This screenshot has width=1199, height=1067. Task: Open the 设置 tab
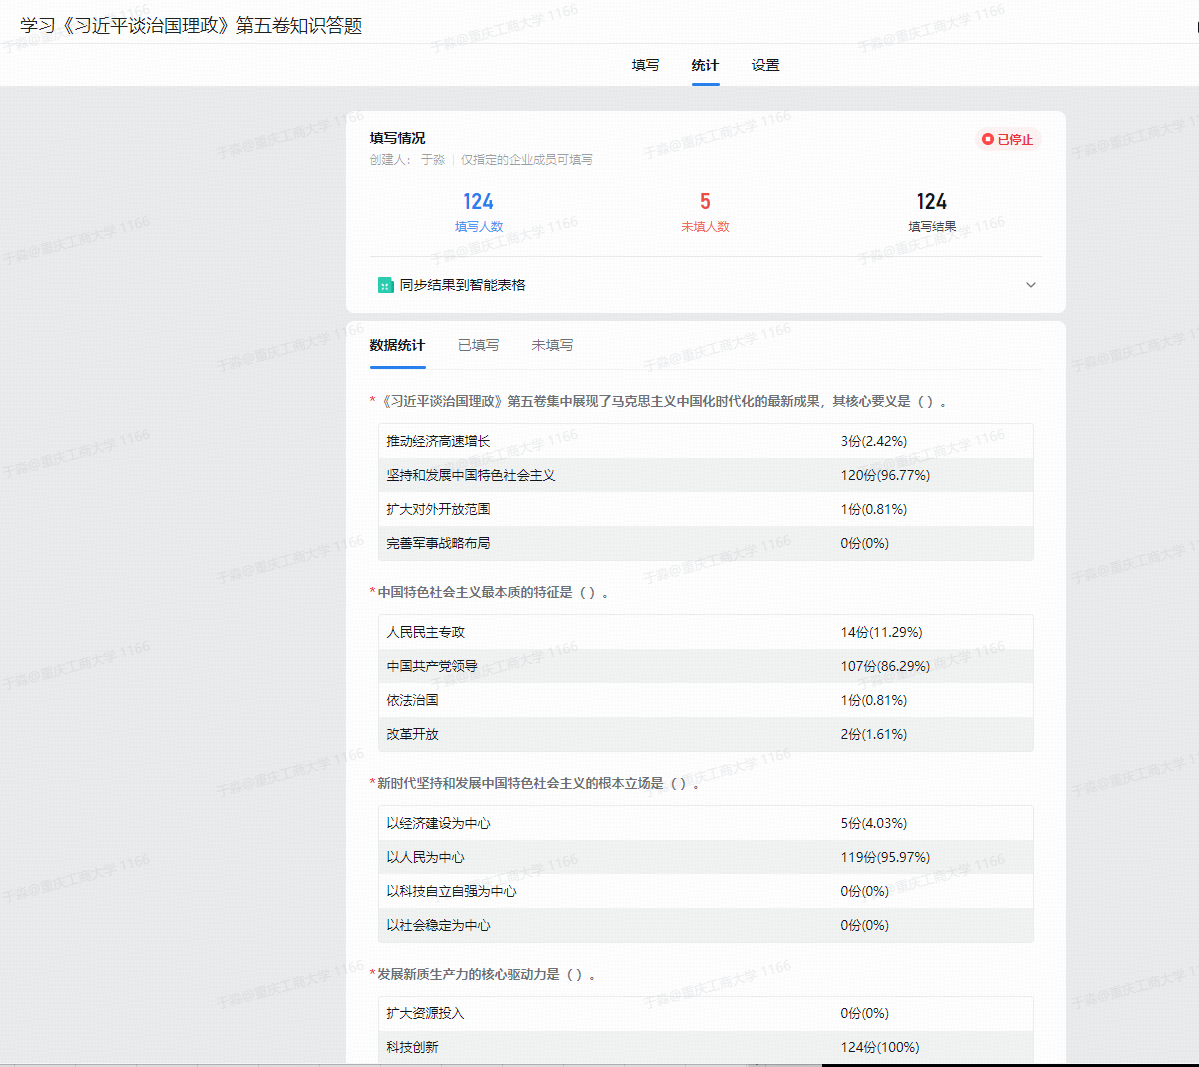765,65
